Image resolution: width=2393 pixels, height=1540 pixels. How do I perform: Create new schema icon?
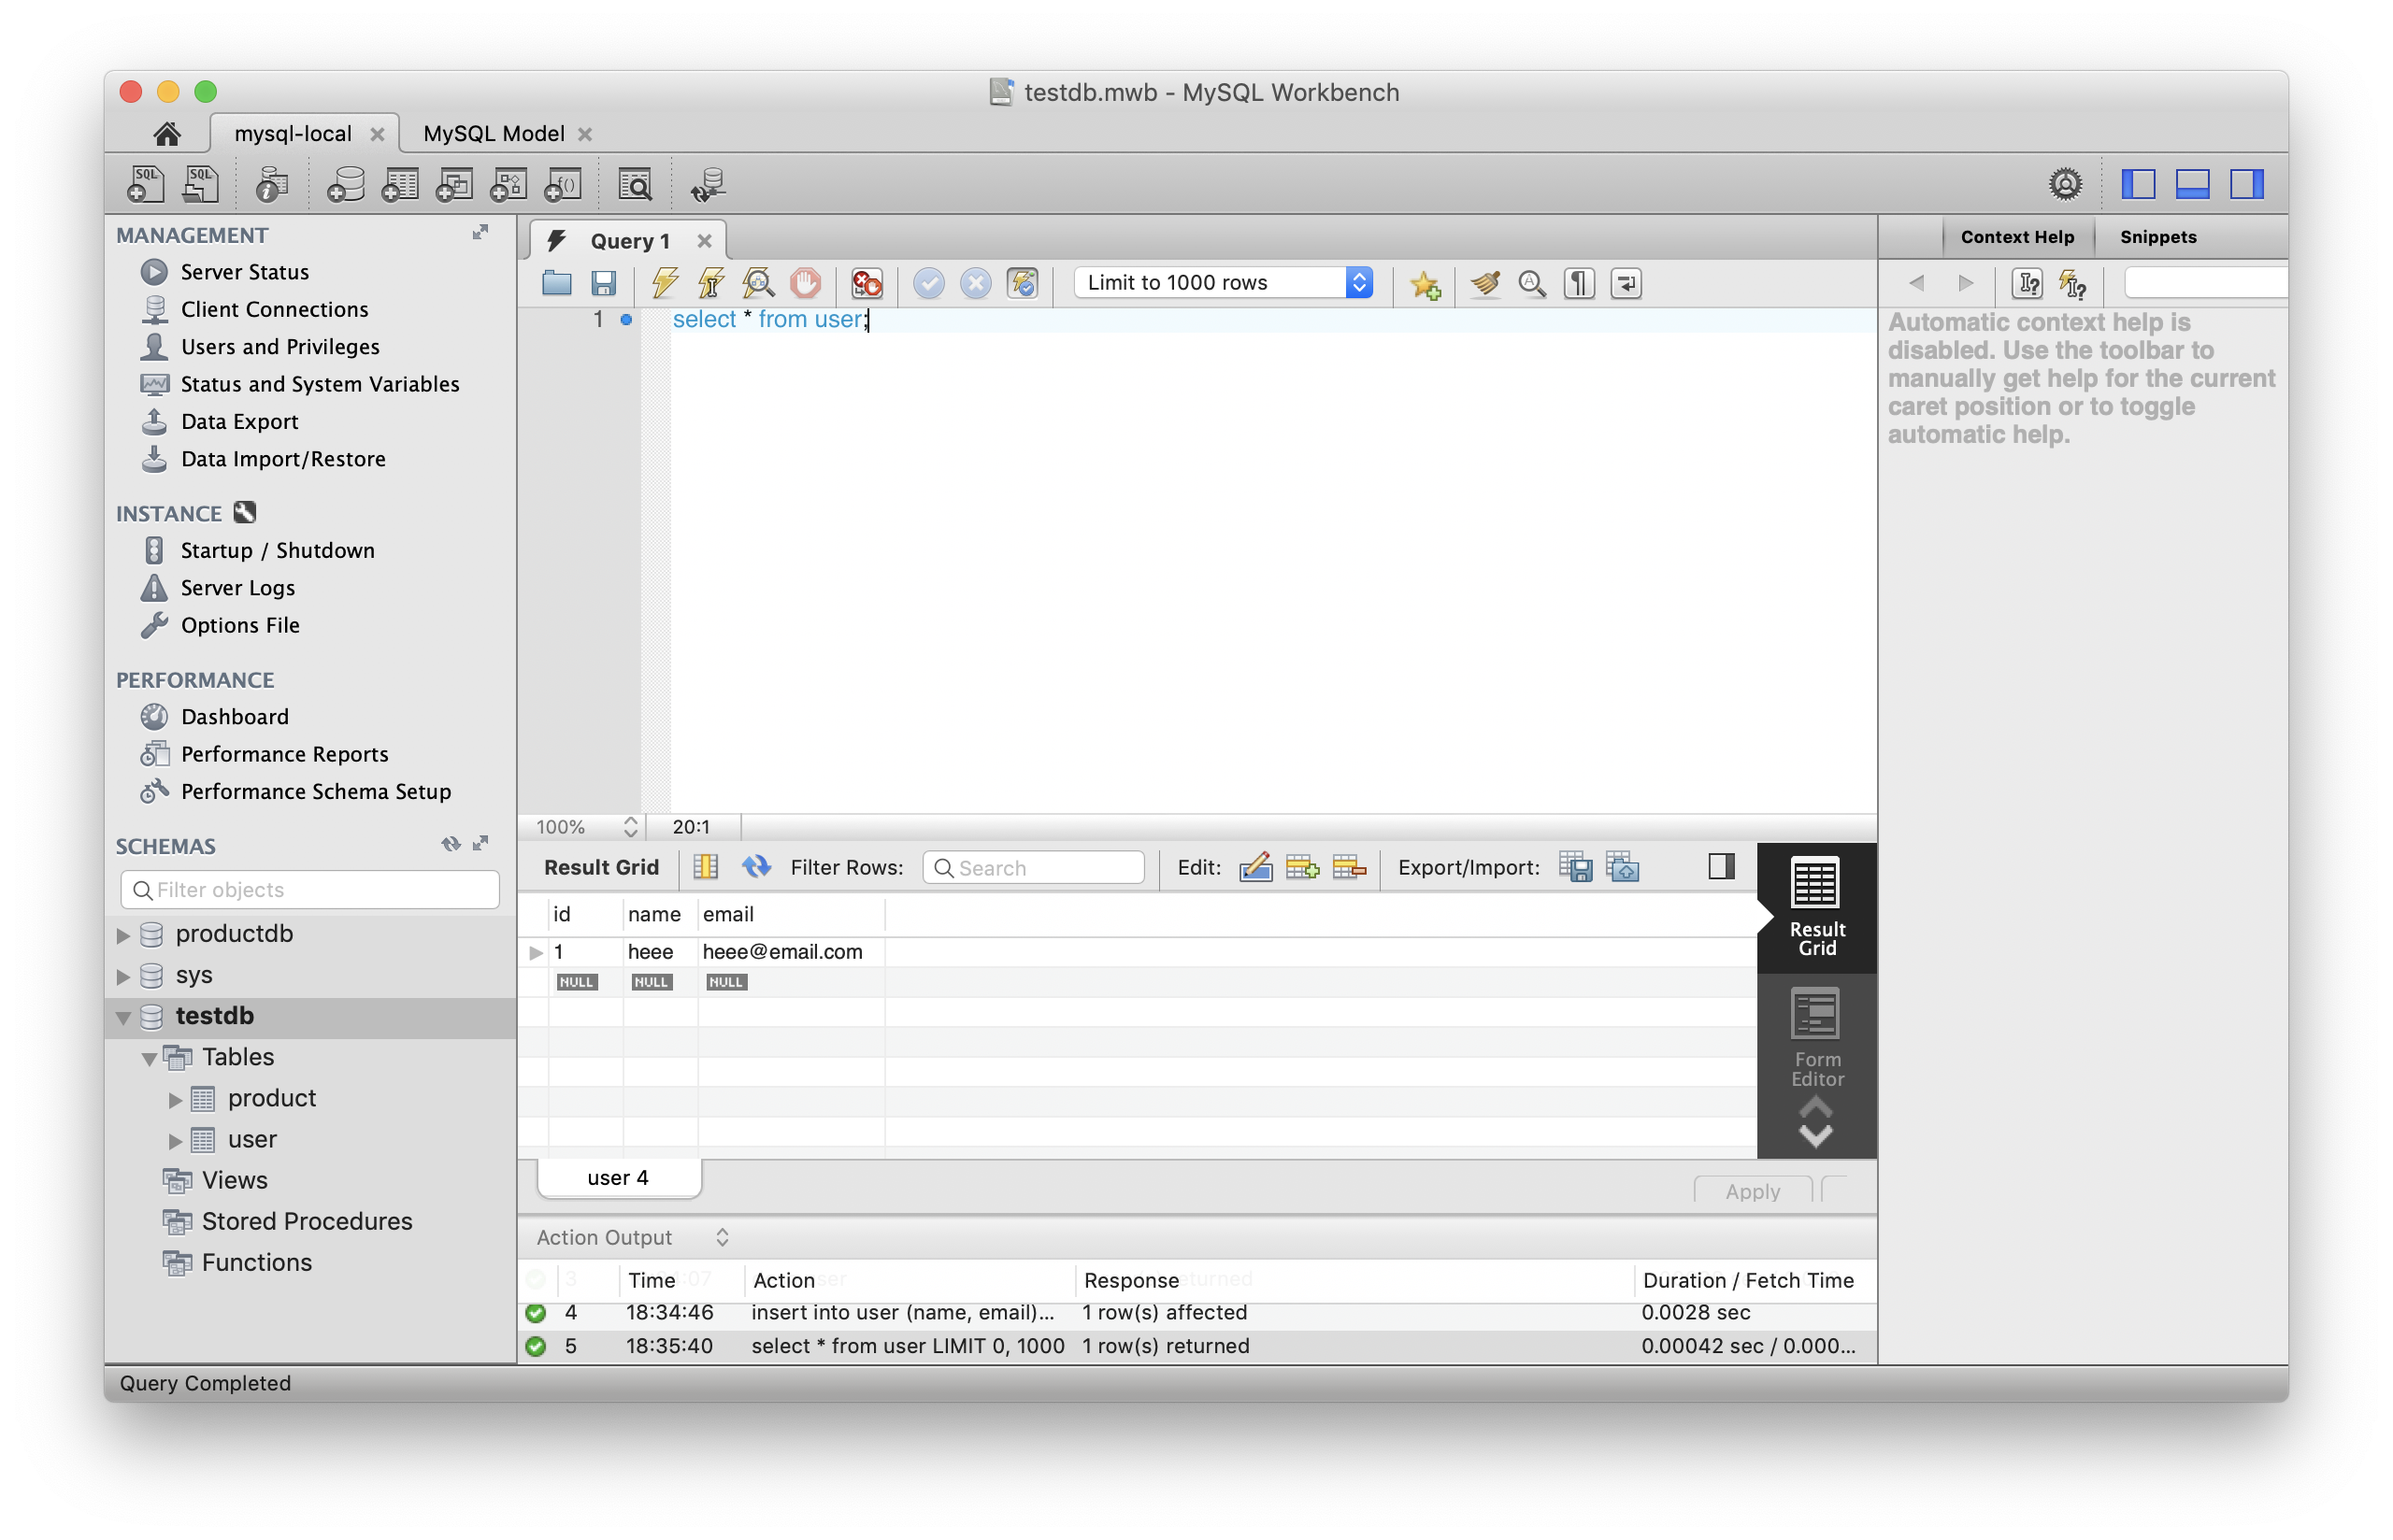[x=345, y=185]
